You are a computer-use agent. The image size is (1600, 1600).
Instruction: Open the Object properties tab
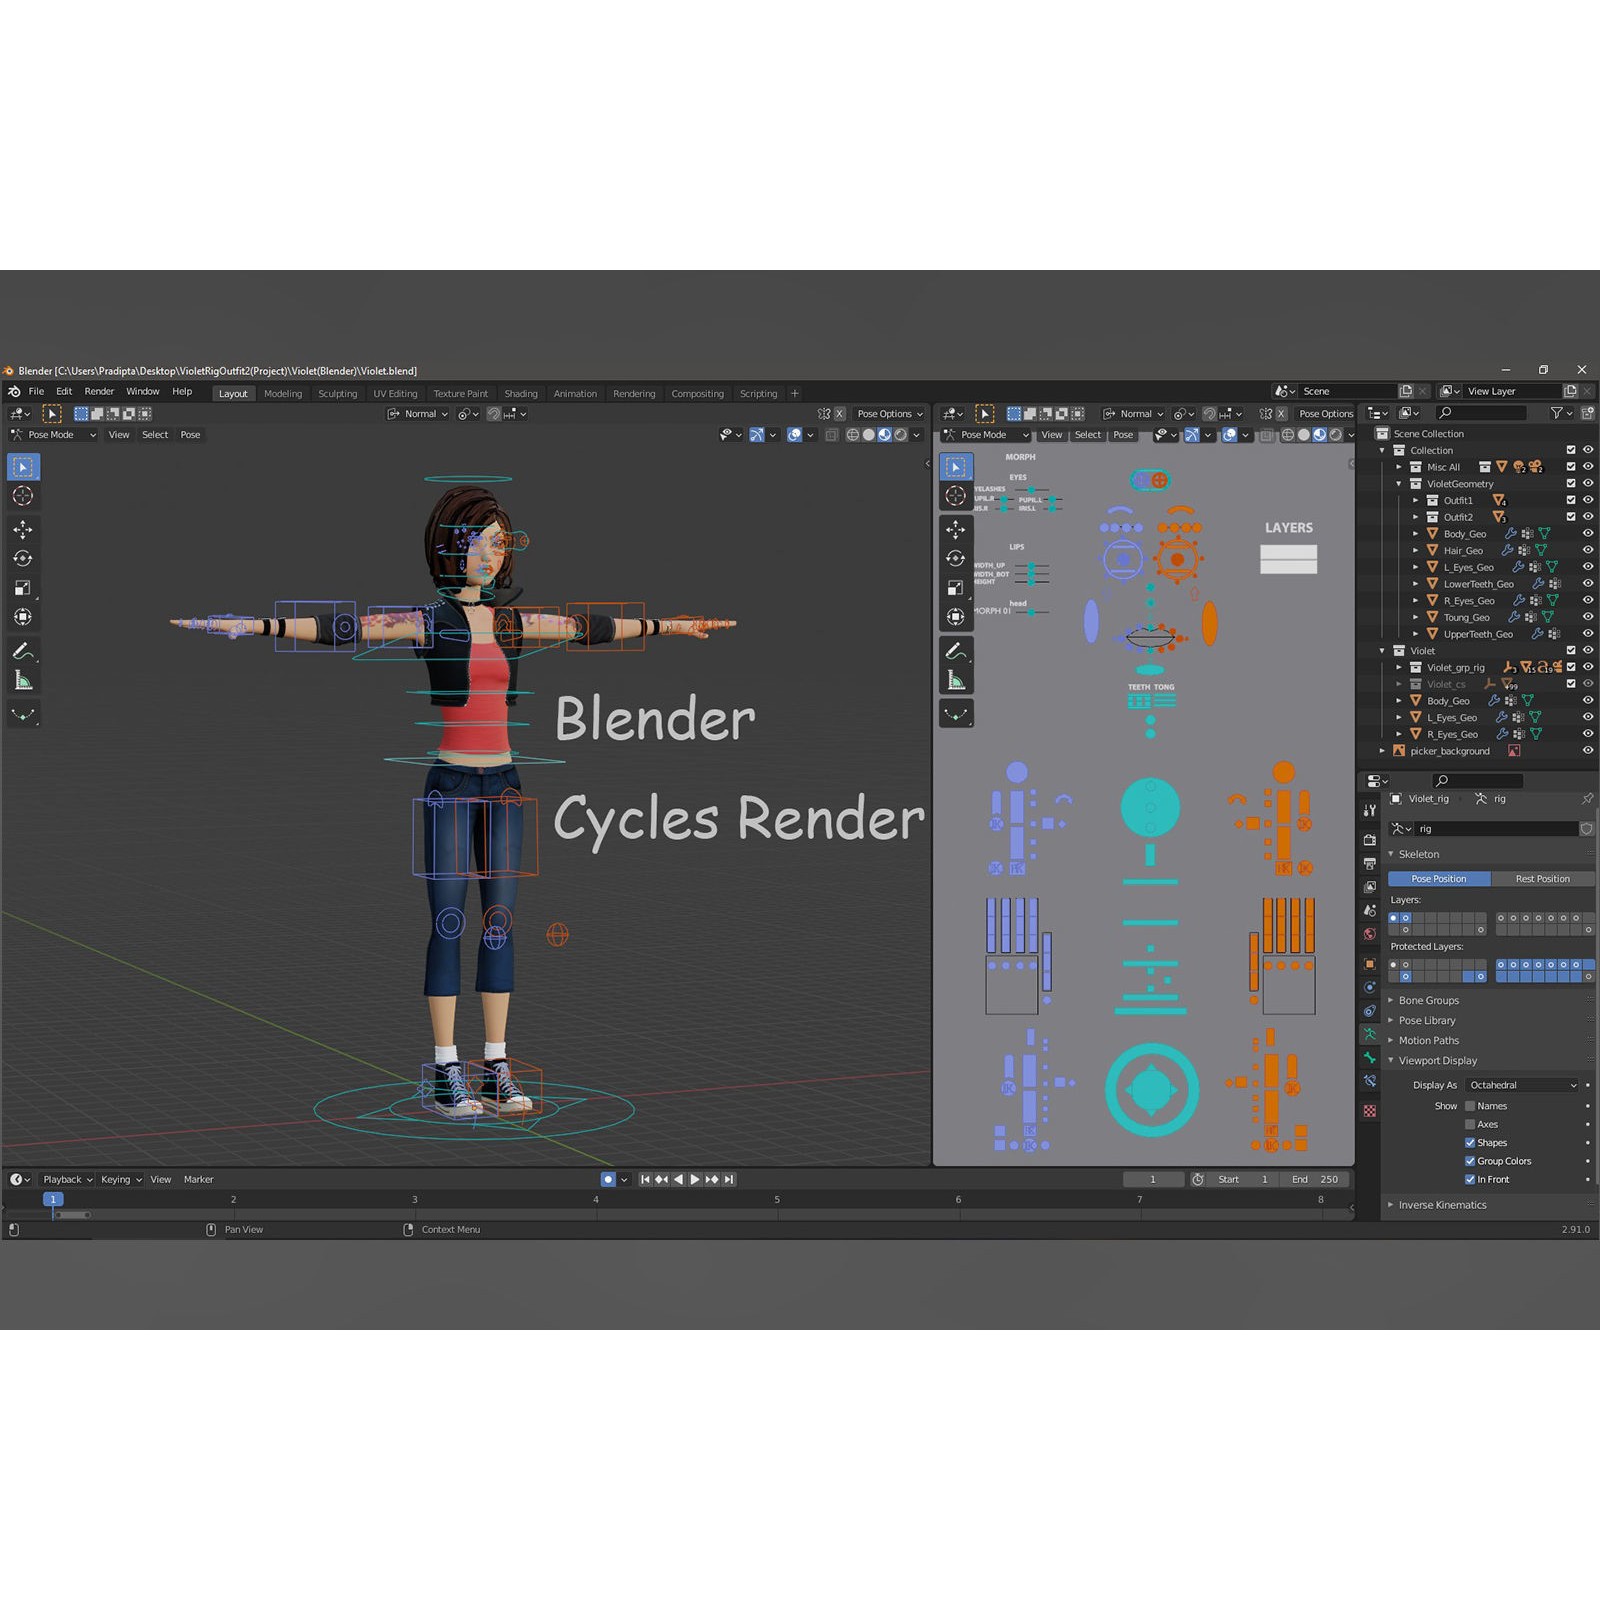click(x=1370, y=964)
